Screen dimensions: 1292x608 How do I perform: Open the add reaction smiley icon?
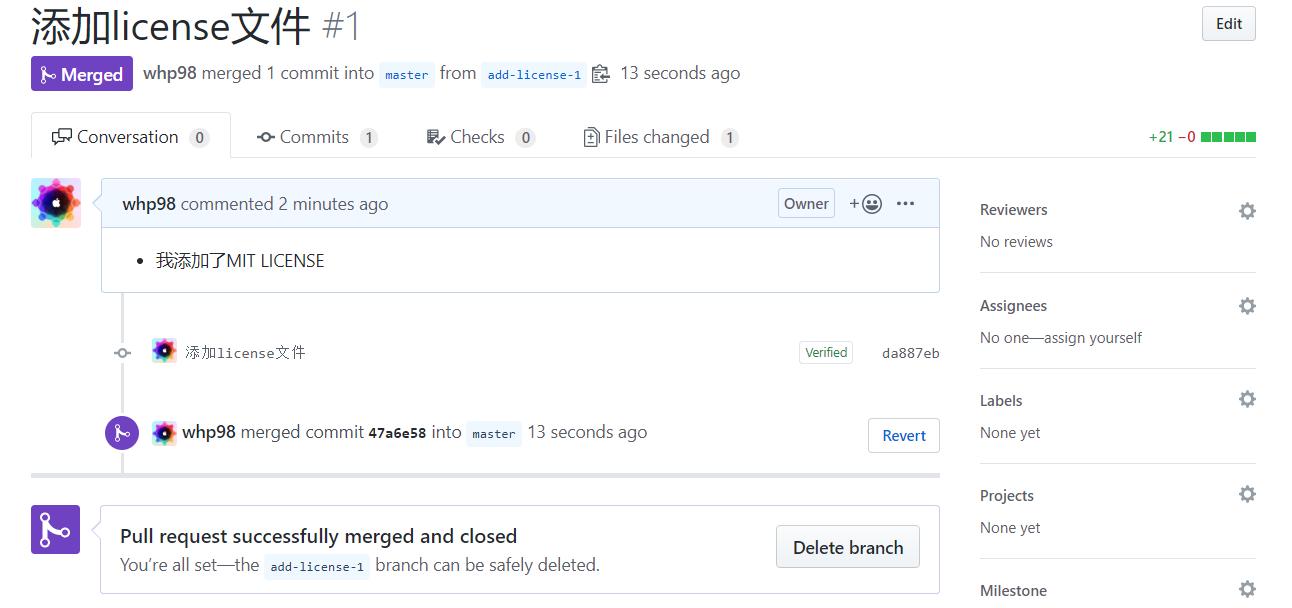click(865, 204)
